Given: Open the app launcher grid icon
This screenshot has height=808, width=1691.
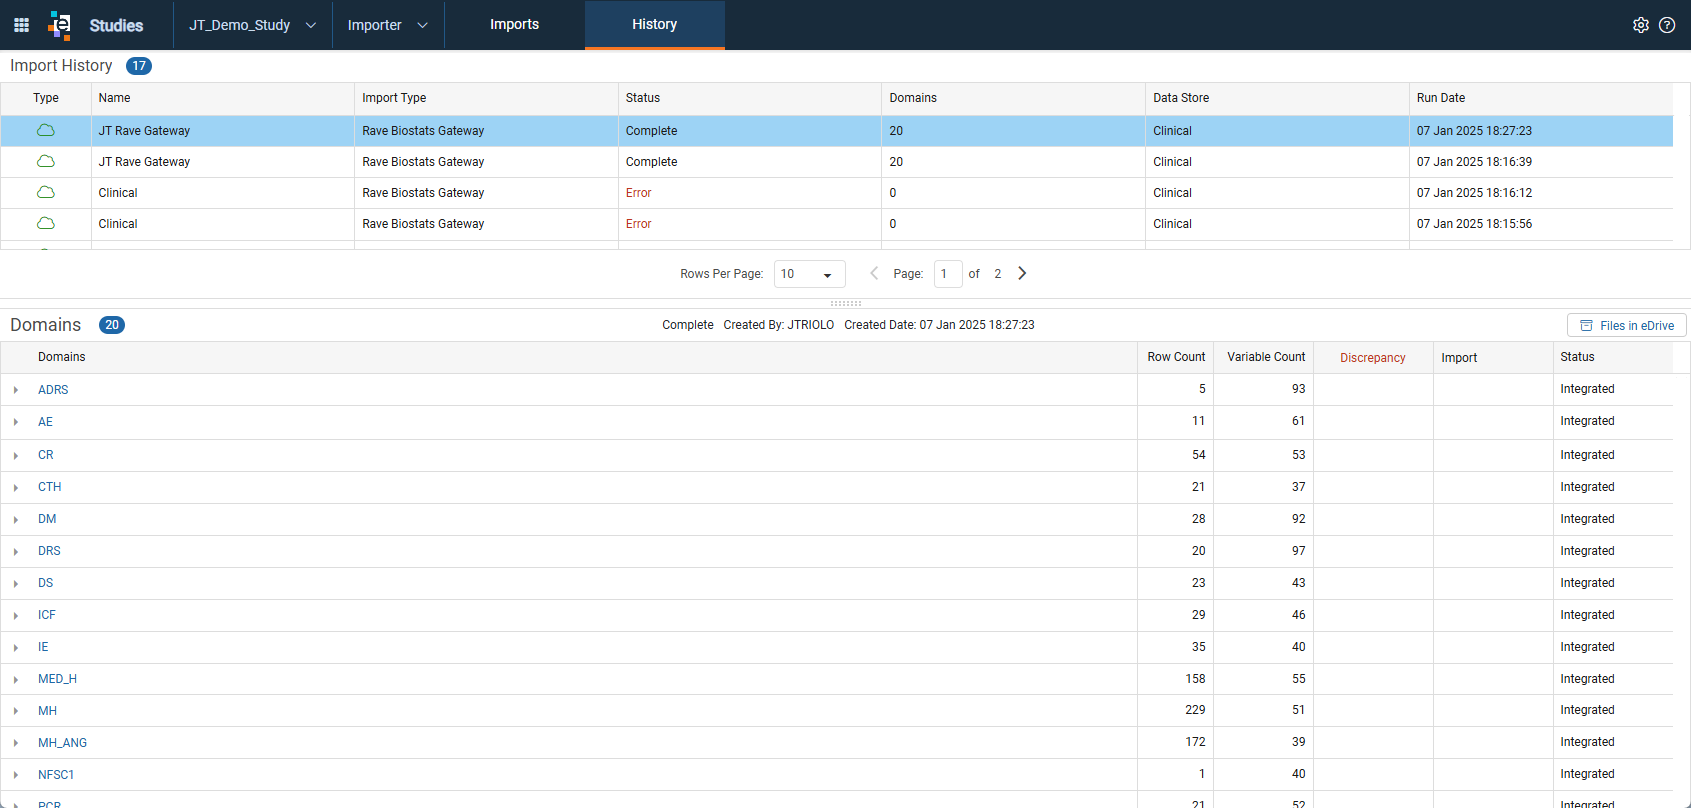Looking at the screenshot, I should pos(21,25).
